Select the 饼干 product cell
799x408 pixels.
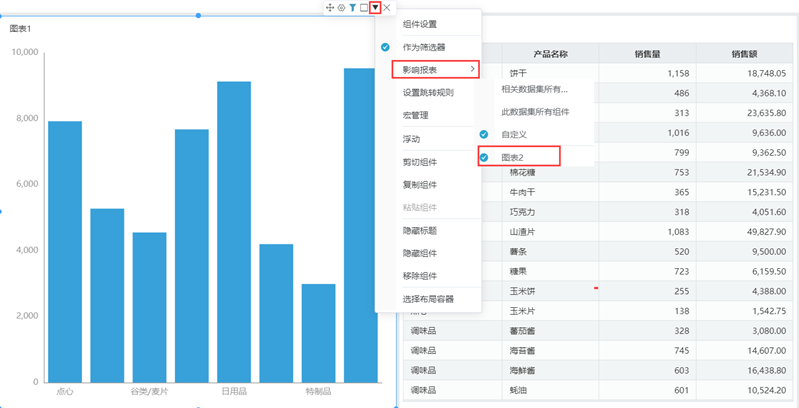point(550,73)
